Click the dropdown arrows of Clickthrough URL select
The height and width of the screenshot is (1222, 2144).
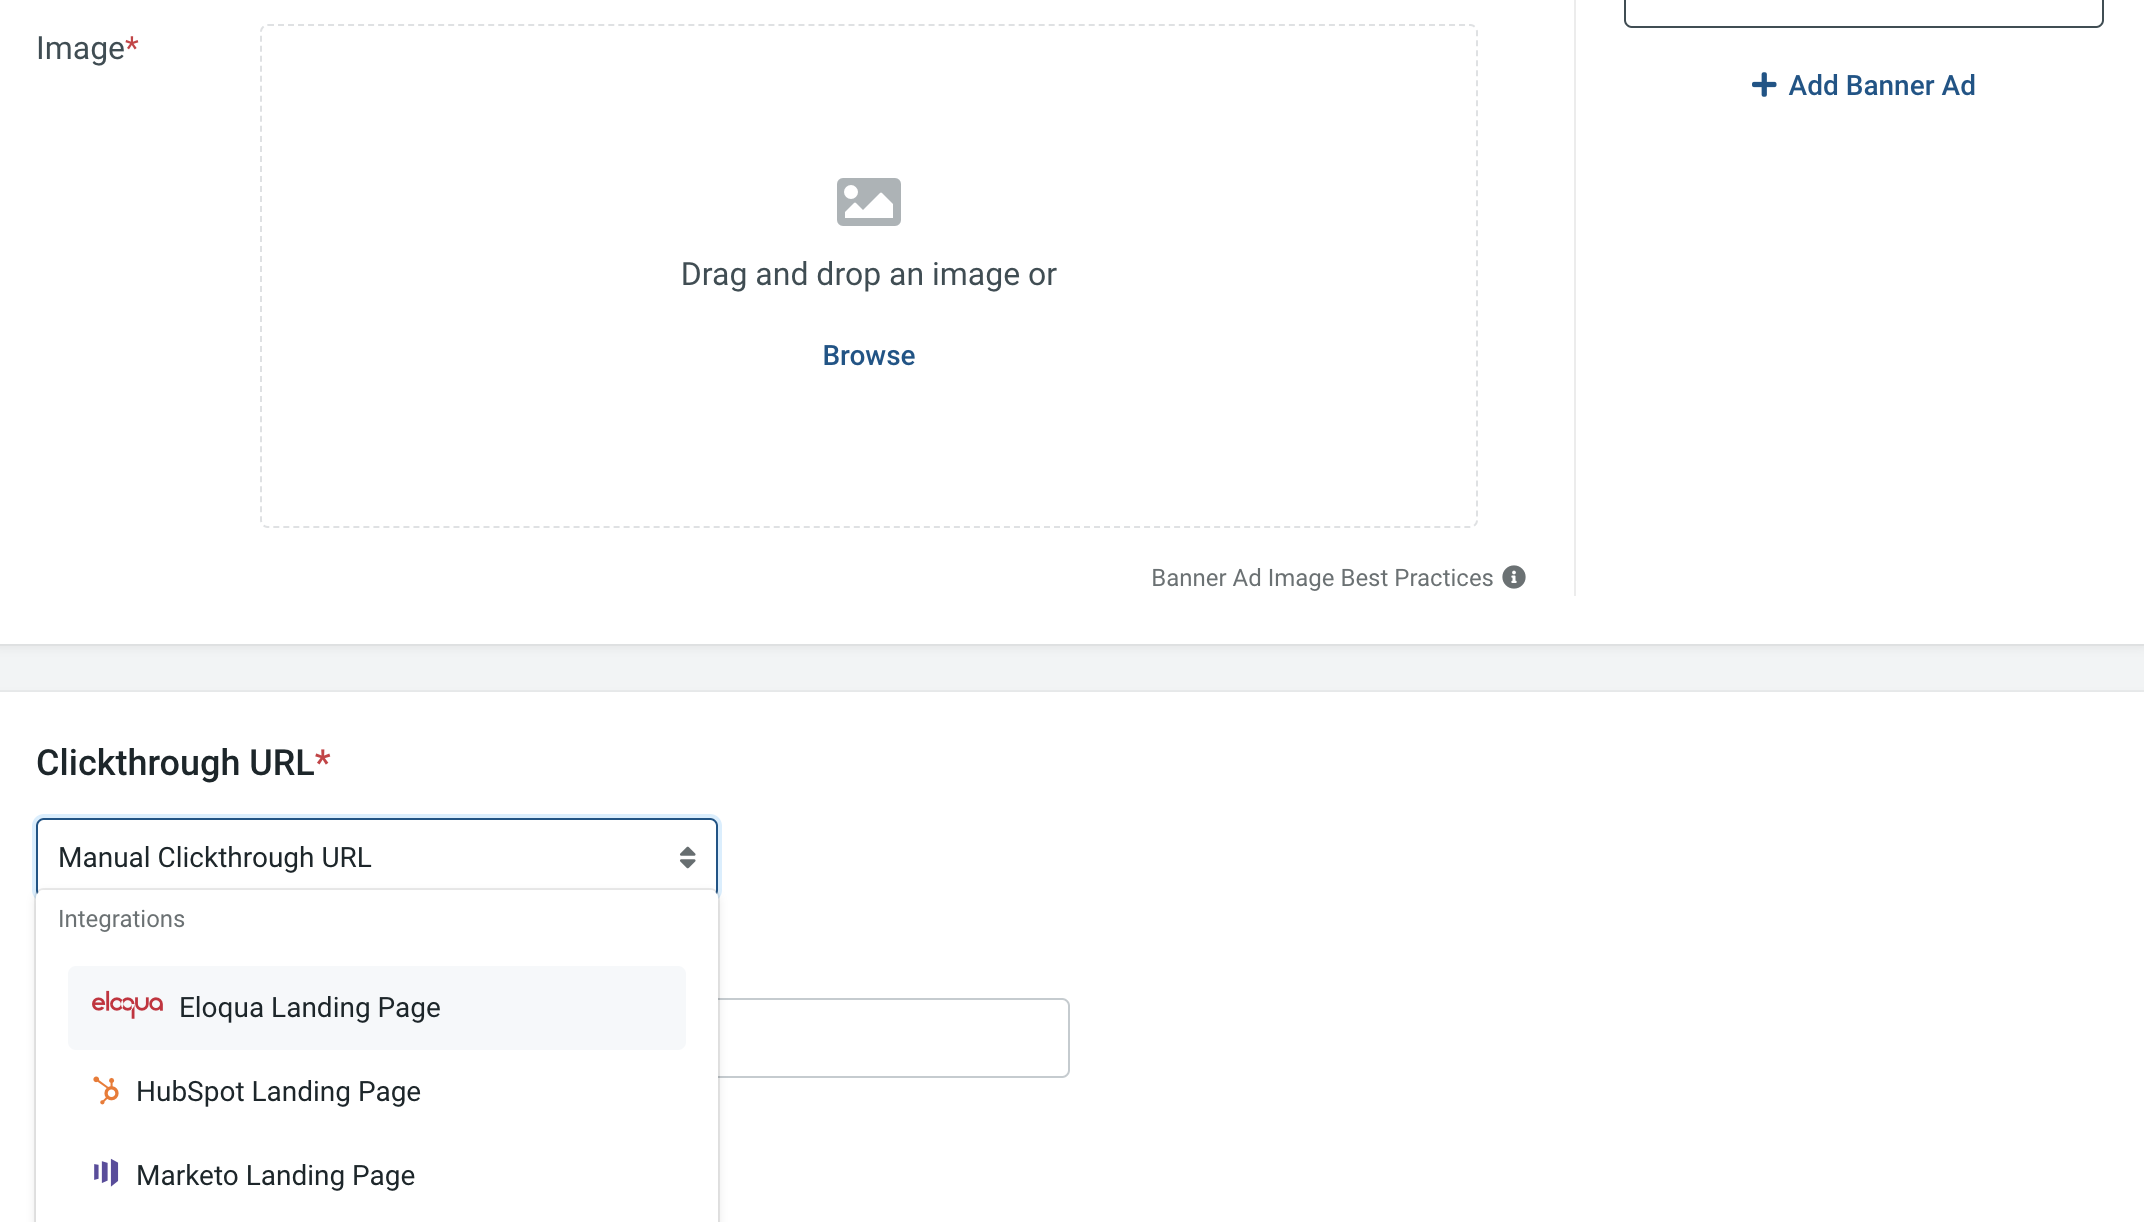[687, 857]
